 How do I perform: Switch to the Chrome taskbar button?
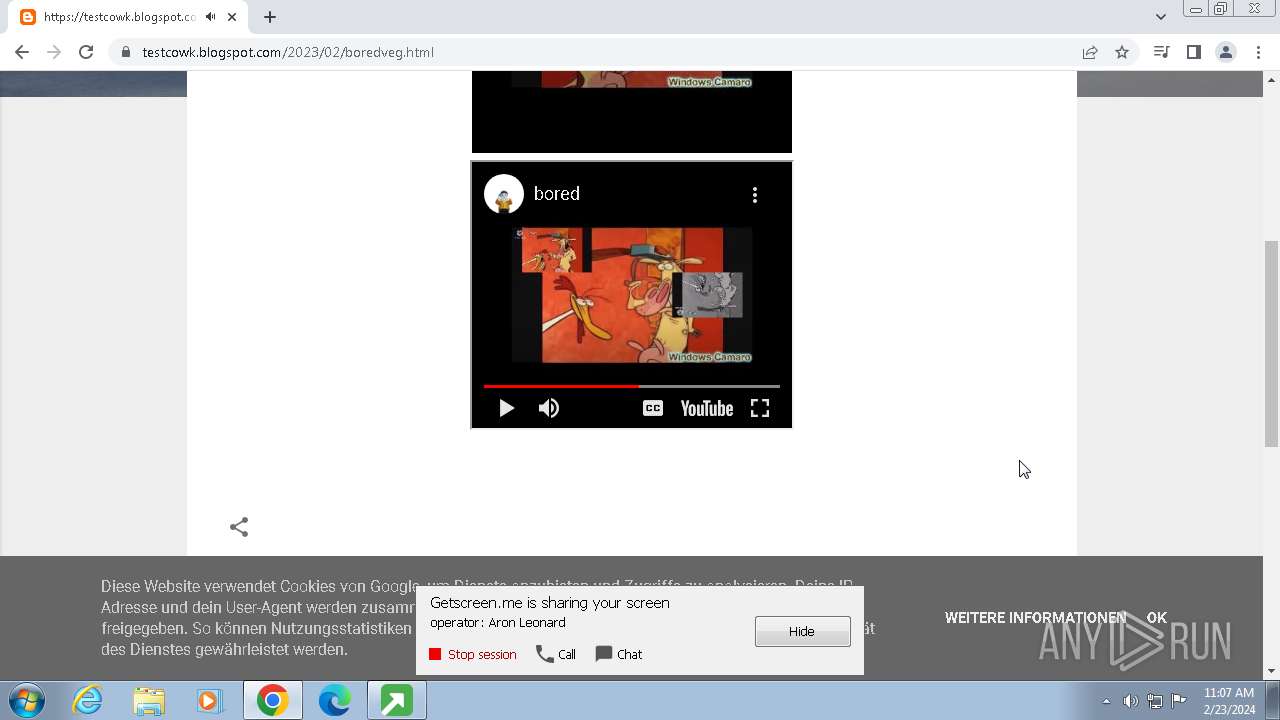272,701
